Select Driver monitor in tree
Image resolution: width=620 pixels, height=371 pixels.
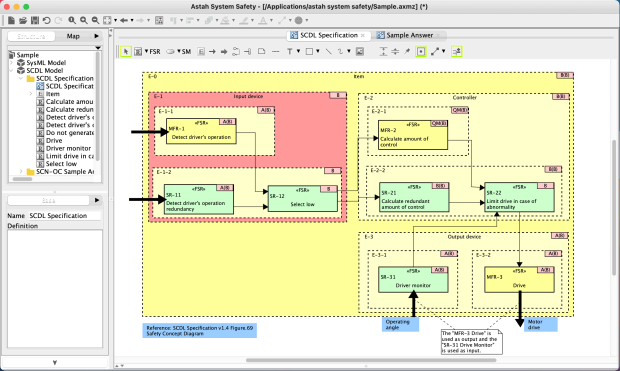tap(68, 148)
